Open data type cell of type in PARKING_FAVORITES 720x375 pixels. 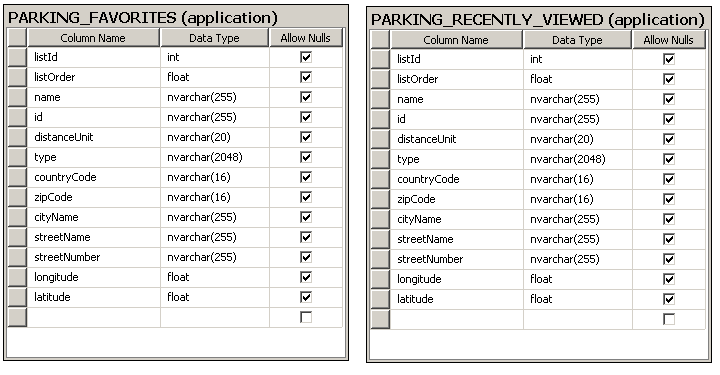214,157
